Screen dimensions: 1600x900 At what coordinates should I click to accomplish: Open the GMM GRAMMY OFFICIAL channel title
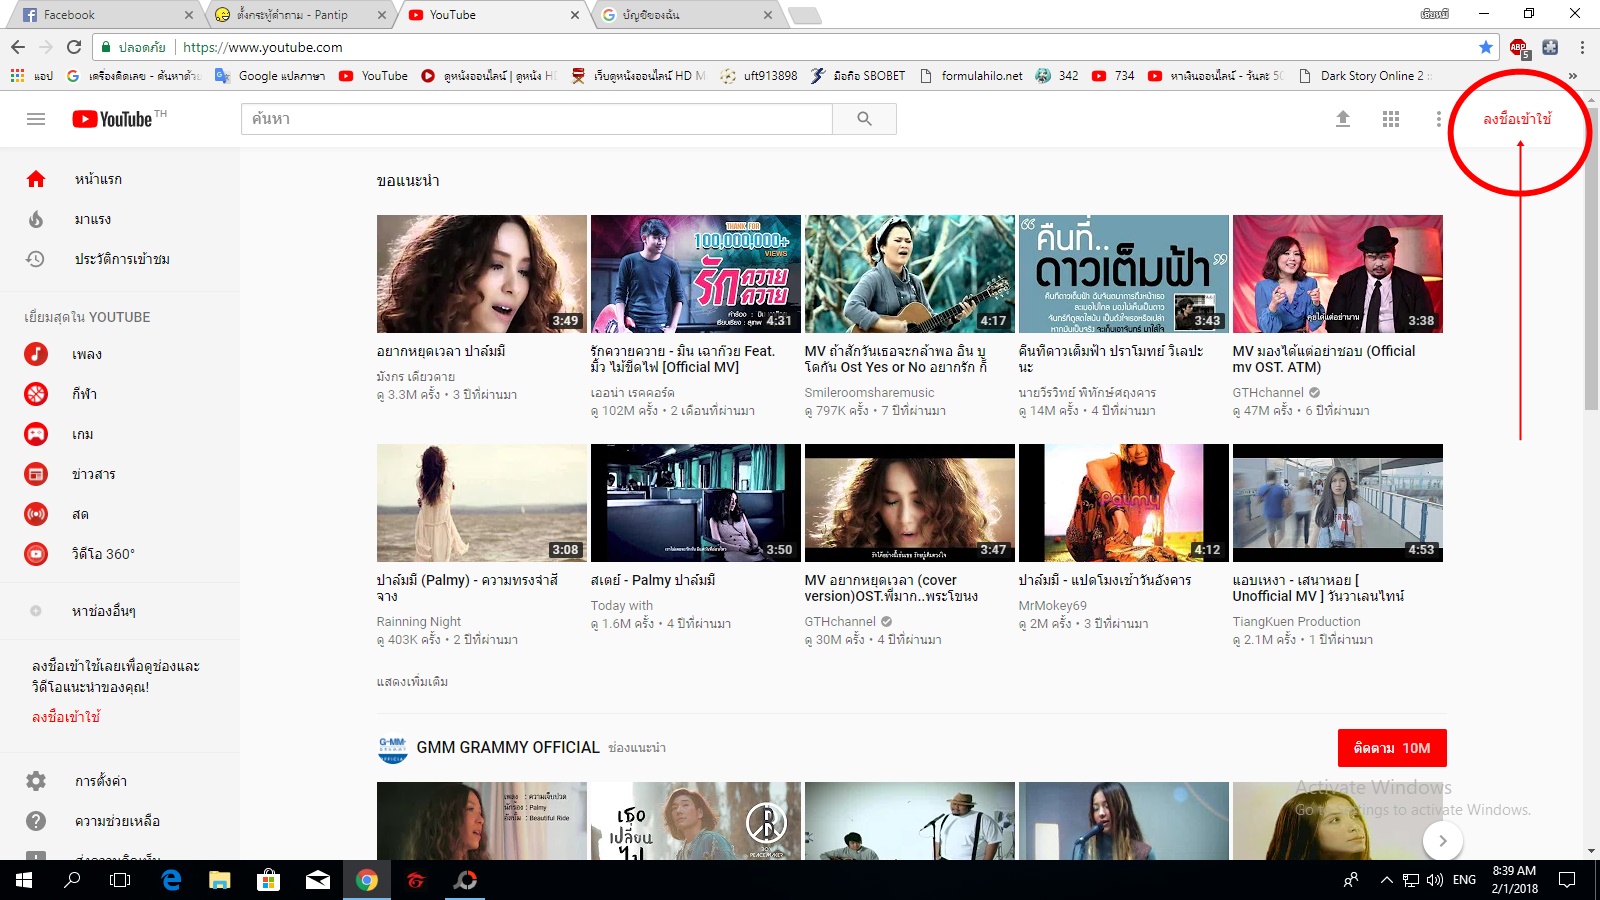[x=508, y=747]
